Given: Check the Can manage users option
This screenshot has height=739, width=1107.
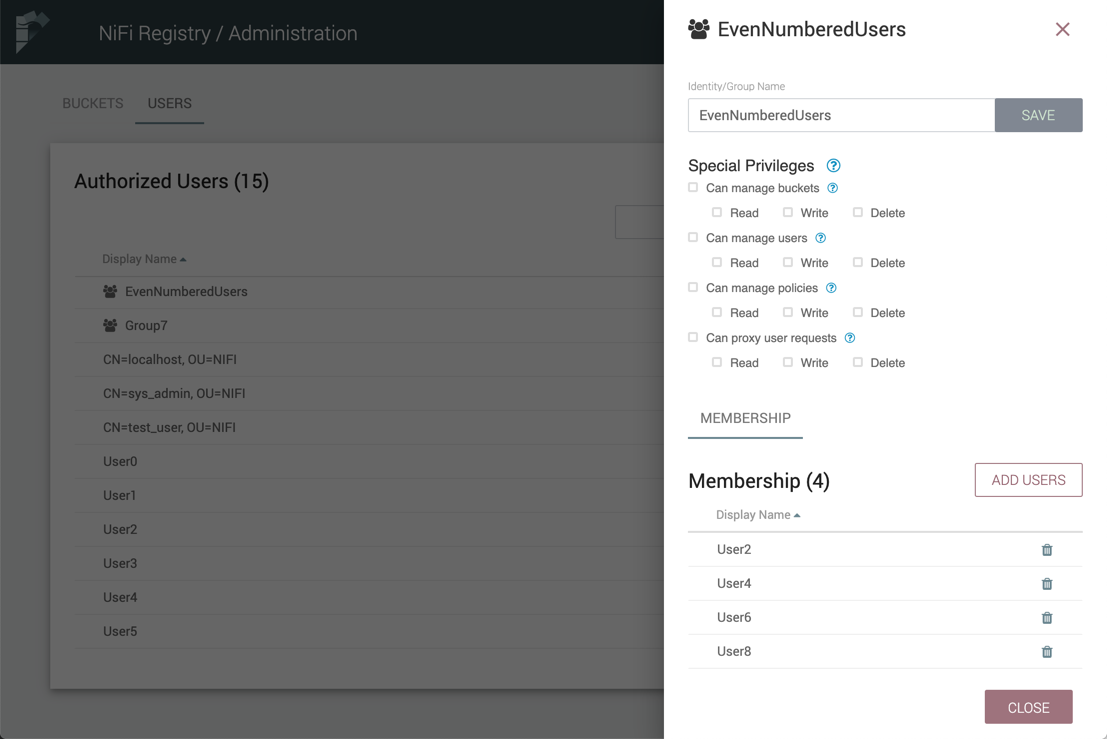Looking at the screenshot, I should click(693, 238).
